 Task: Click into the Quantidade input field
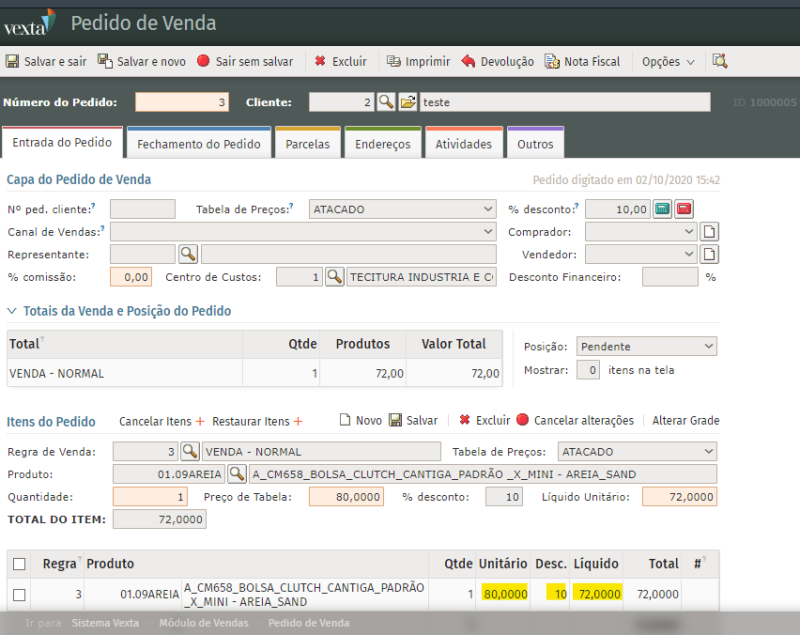point(150,497)
